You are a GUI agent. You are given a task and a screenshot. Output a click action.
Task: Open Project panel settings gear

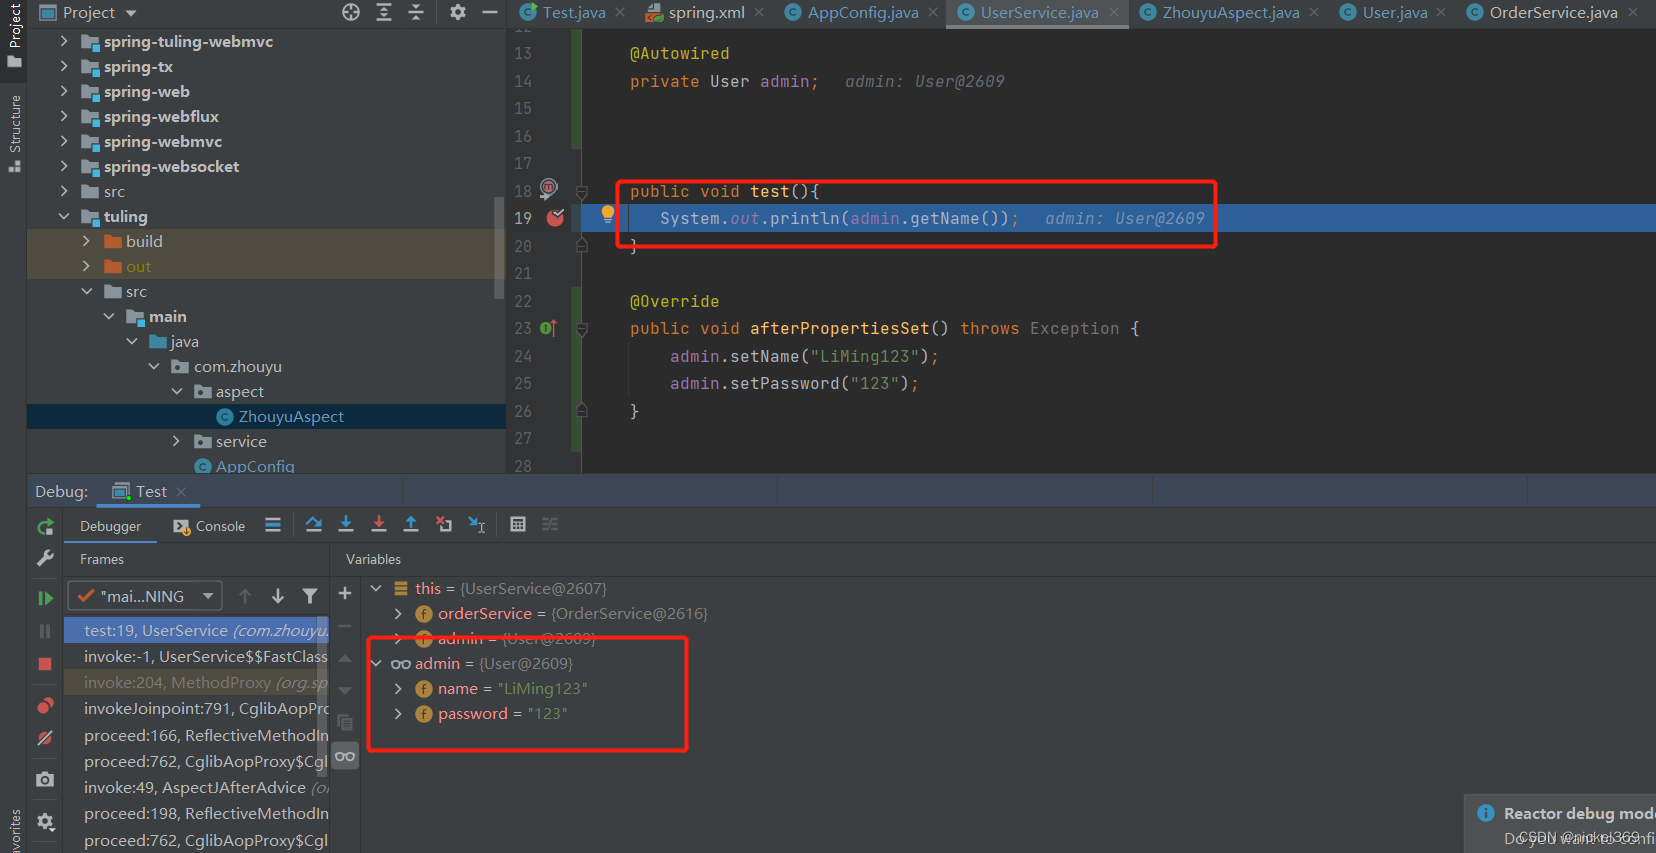458,12
